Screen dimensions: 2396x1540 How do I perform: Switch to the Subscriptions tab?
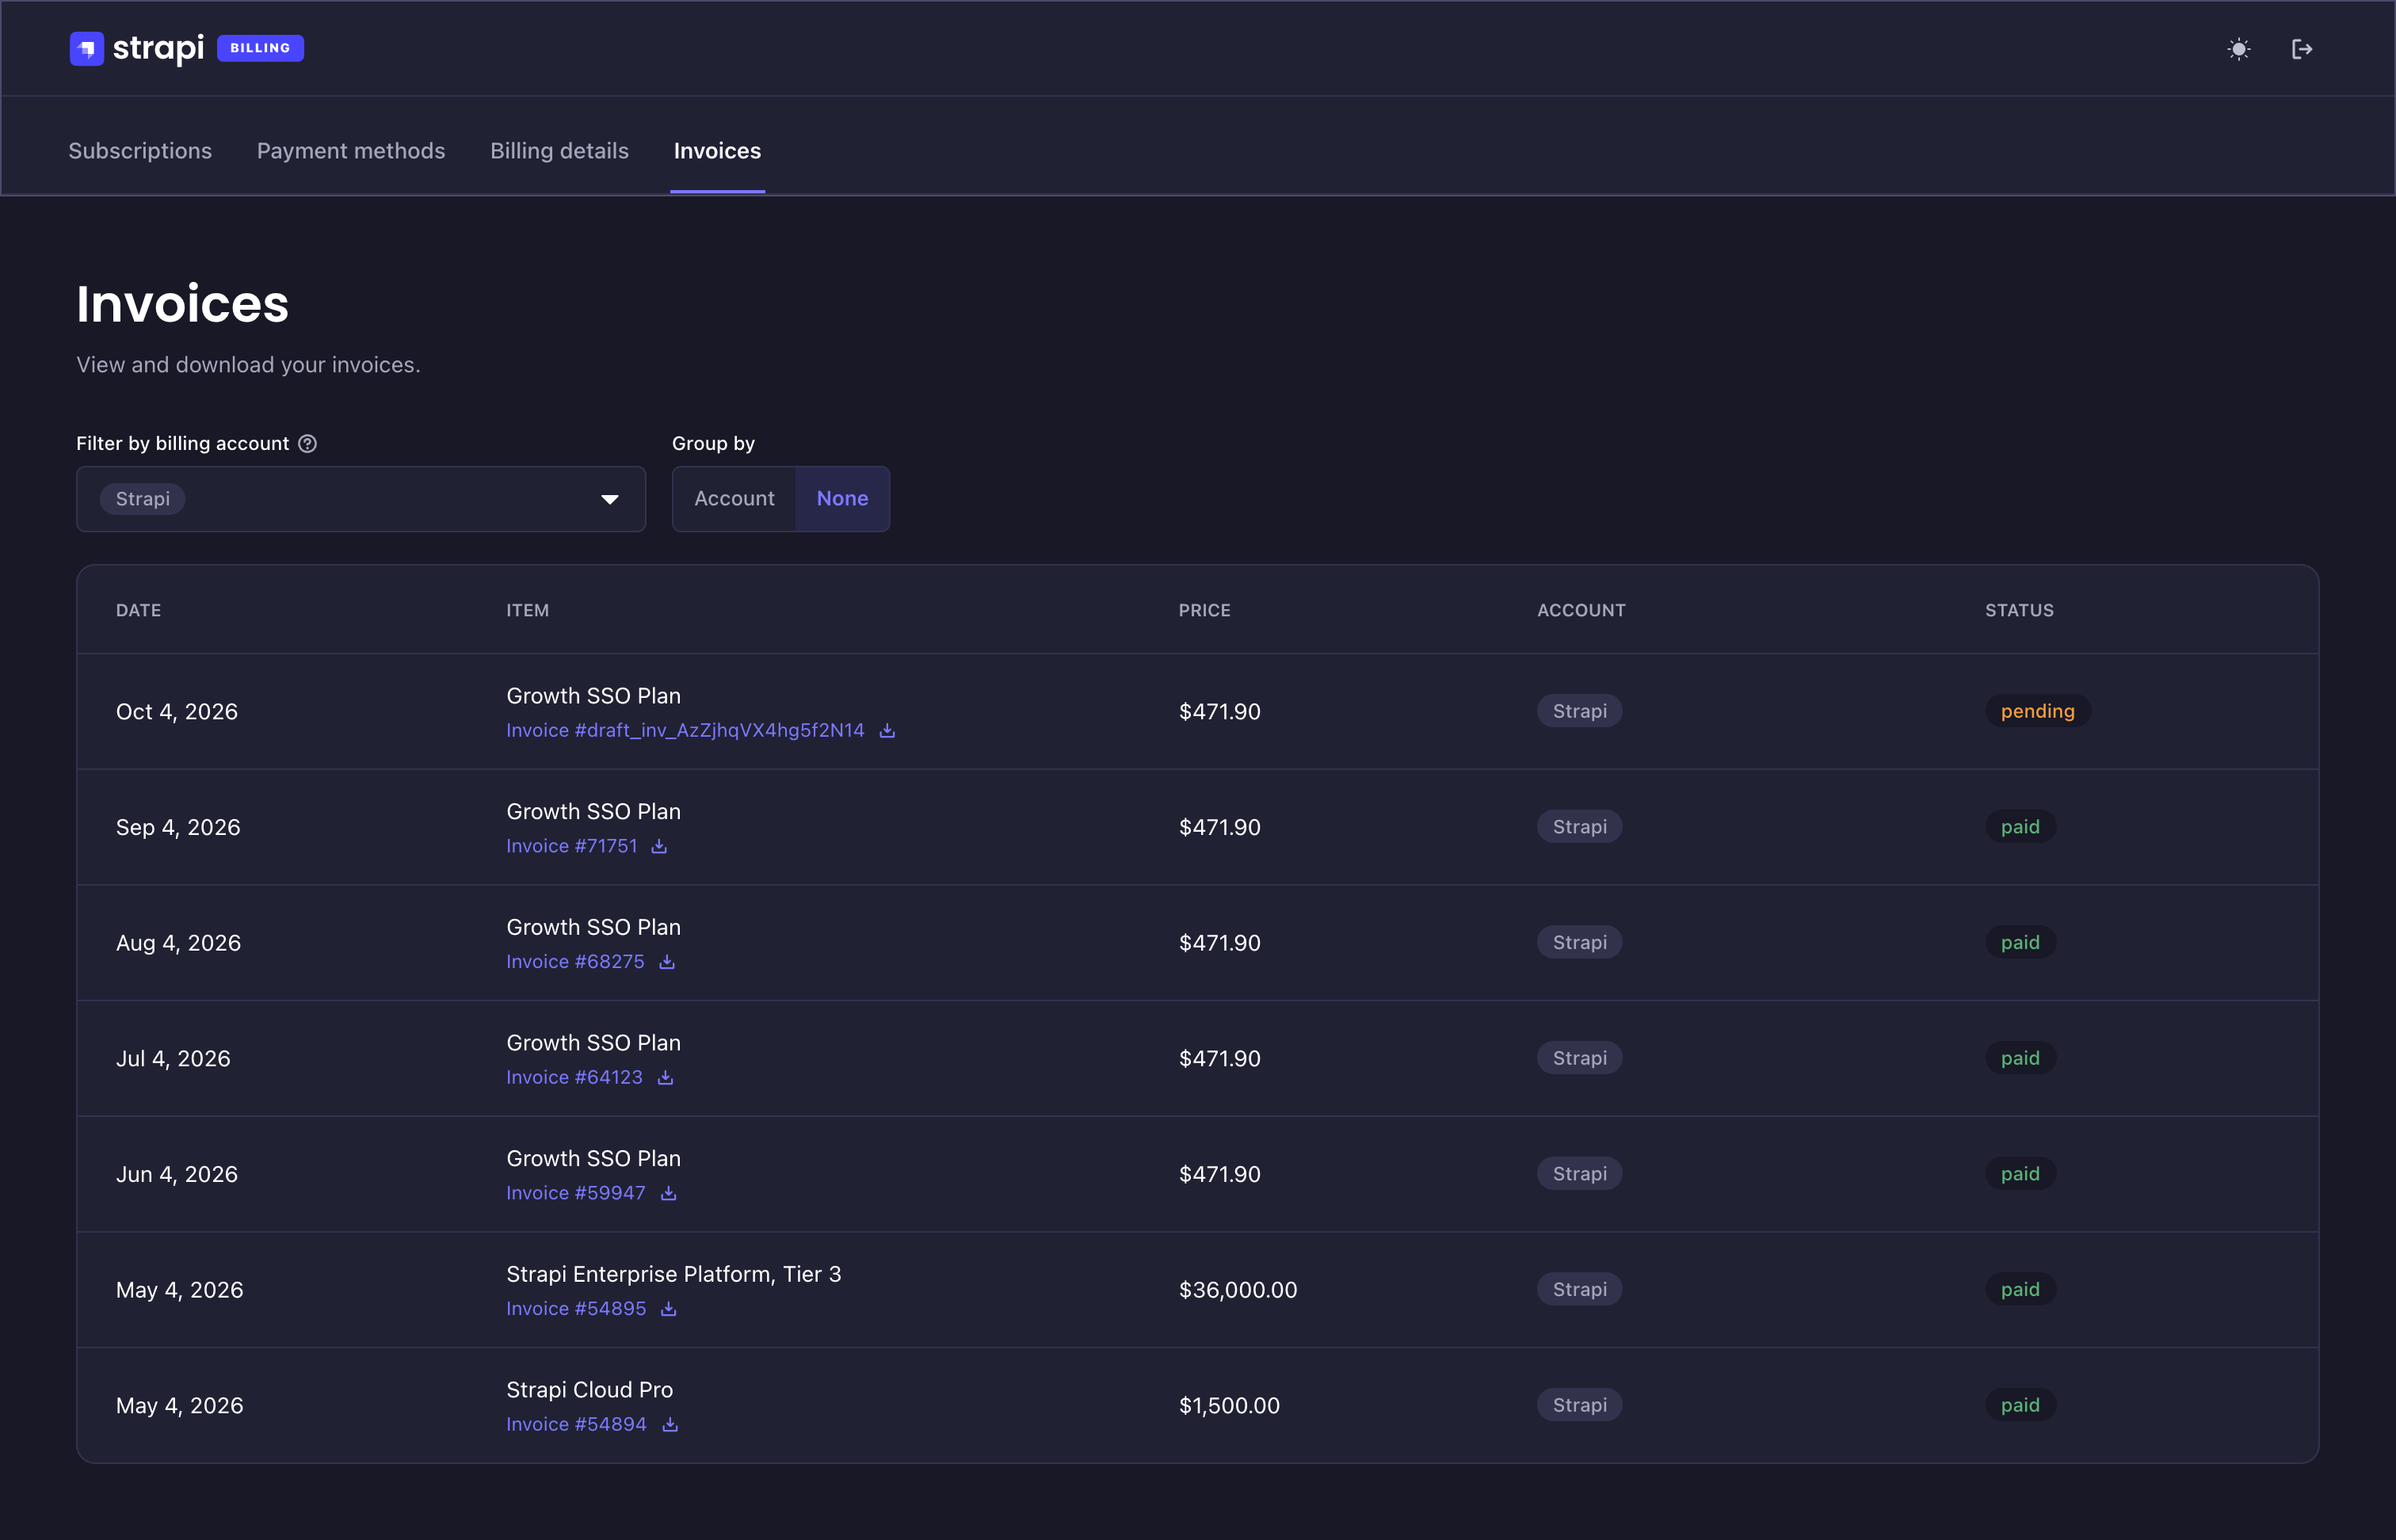(x=140, y=151)
